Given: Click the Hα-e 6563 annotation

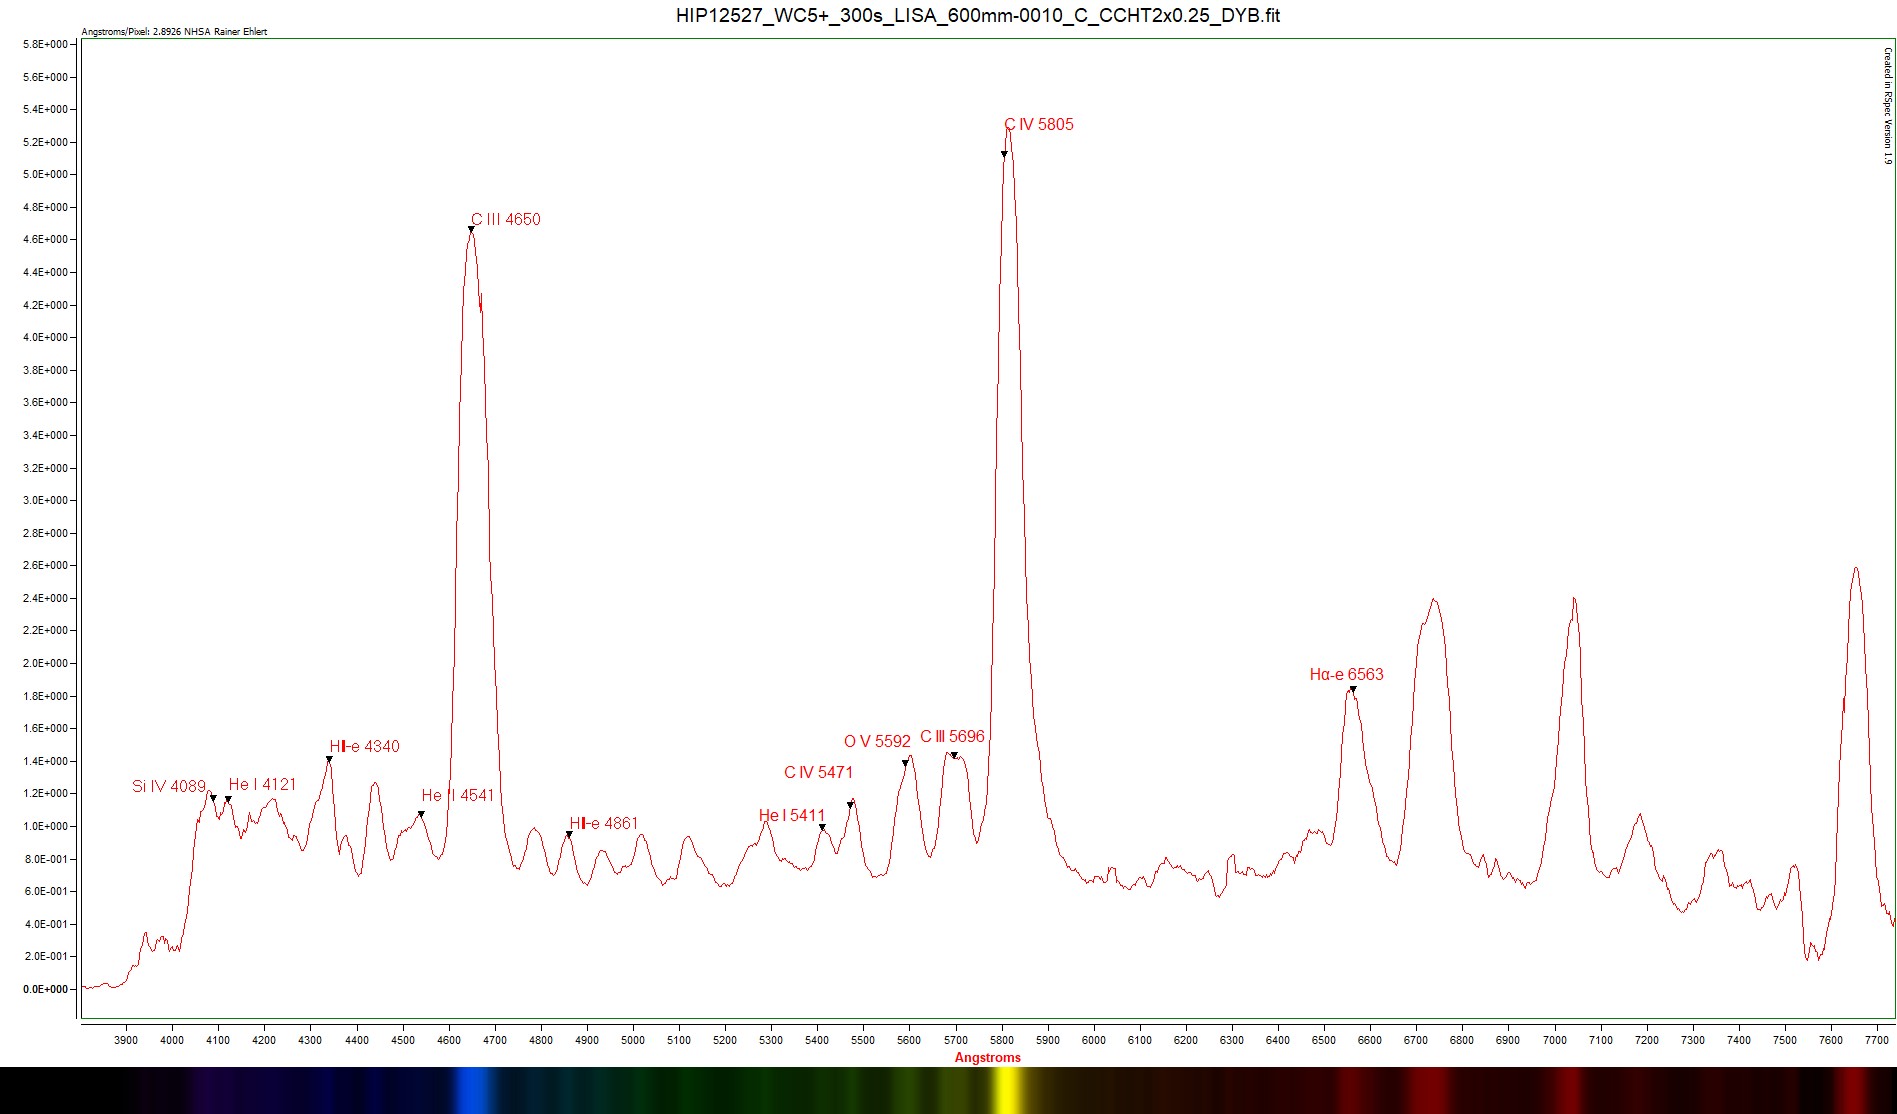Looking at the screenshot, I should 1346,675.
